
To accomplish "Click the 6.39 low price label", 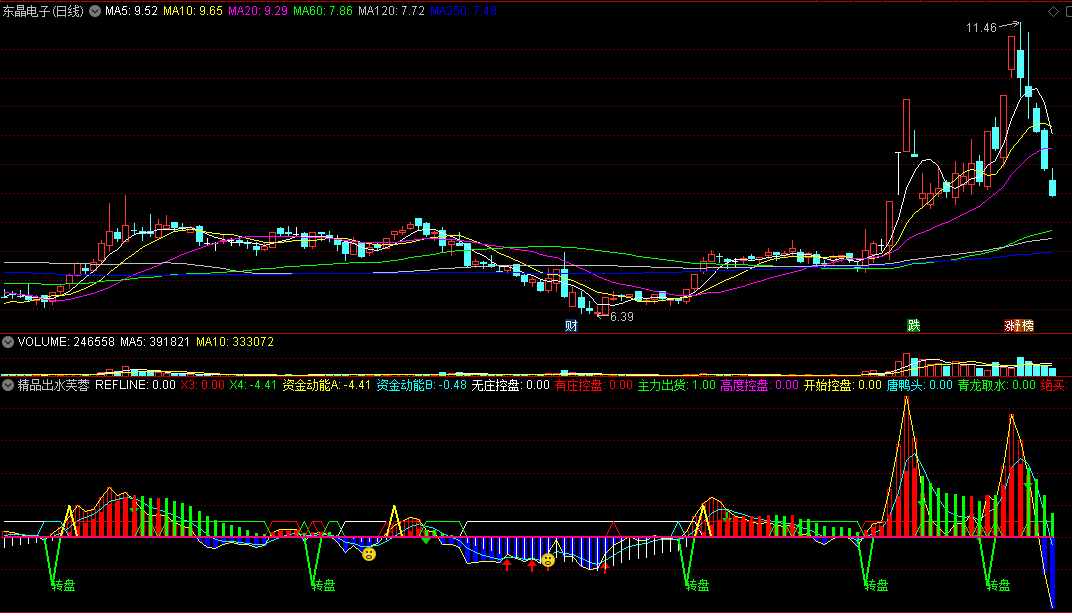I will click(x=621, y=317).
